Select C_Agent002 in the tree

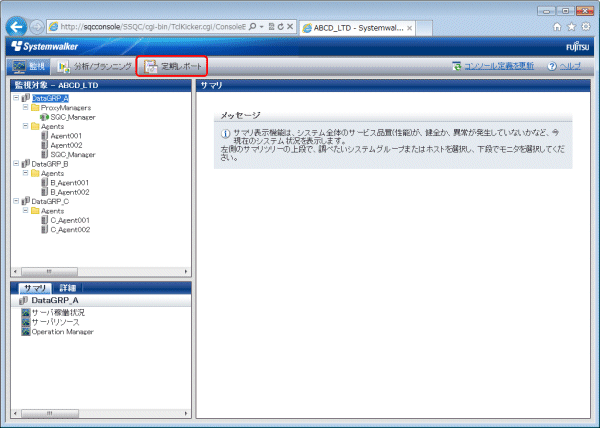(x=70, y=229)
